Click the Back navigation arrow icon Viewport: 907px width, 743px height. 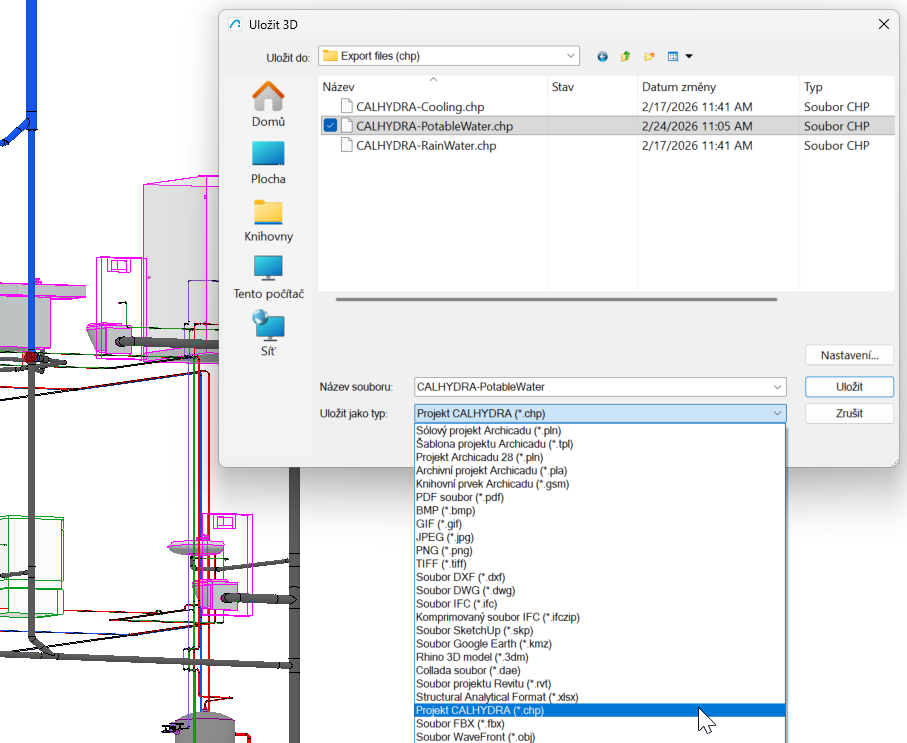(602, 57)
